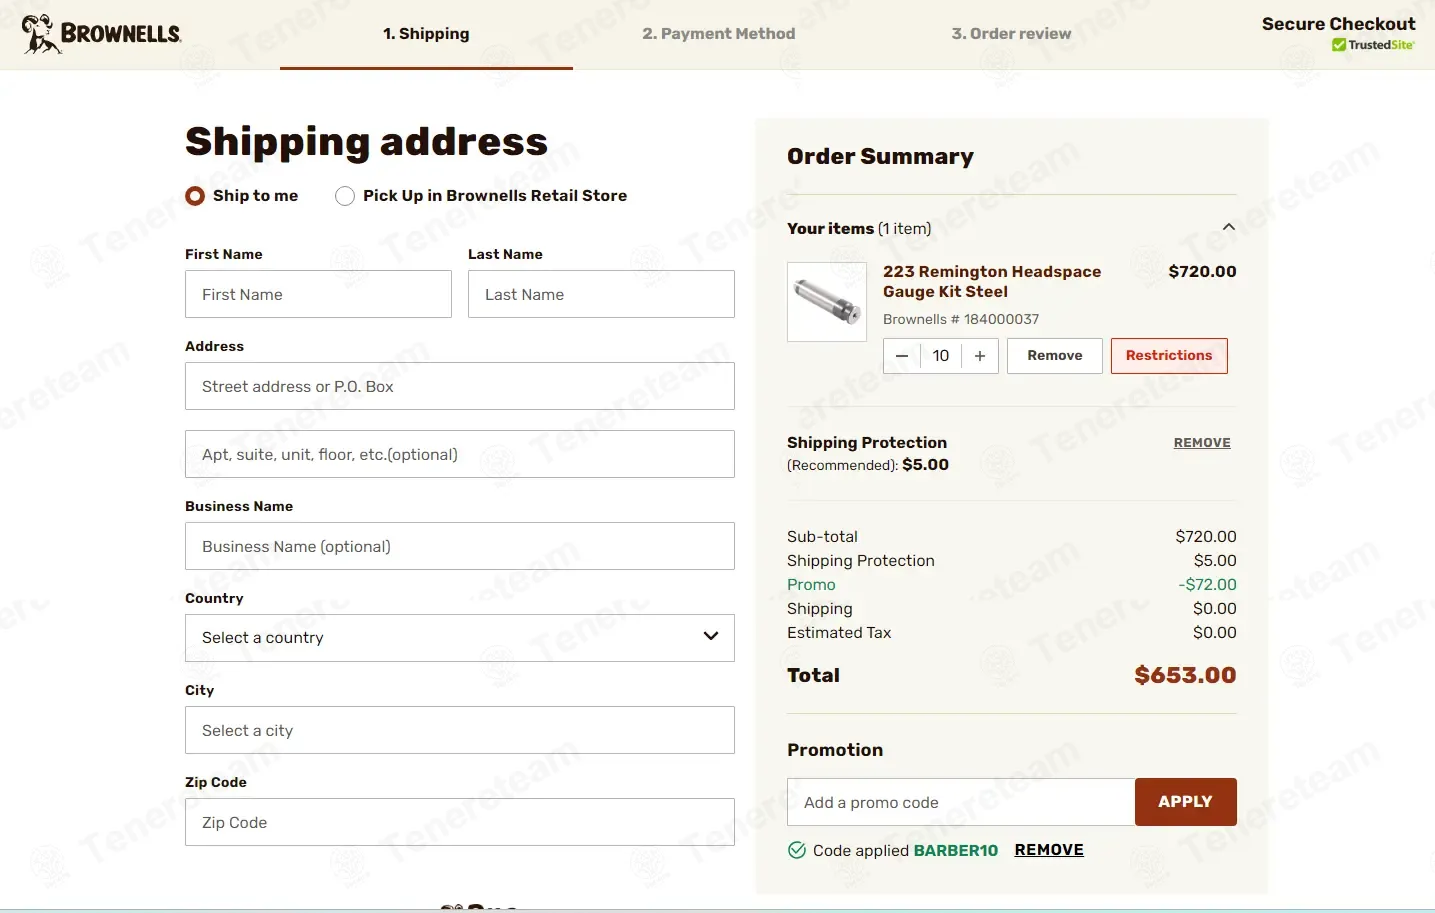
Task: Click the item price $720.00
Action: (1202, 272)
